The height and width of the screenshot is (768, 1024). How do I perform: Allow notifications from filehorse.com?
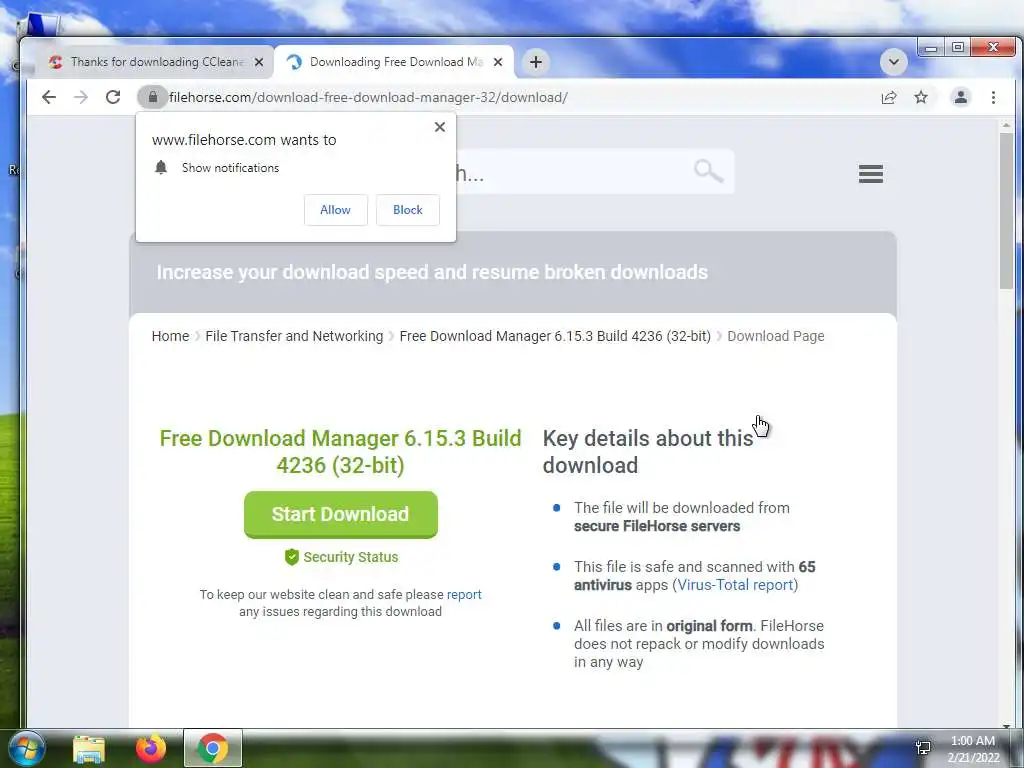(x=336, y=210)
